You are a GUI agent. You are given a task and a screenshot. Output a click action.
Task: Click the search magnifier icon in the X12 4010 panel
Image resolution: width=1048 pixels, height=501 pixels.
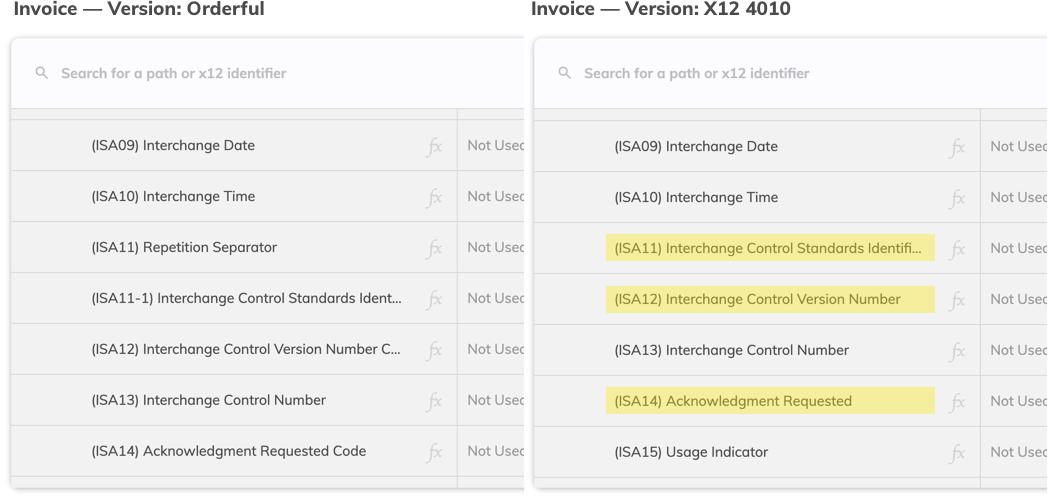[565, 73]
